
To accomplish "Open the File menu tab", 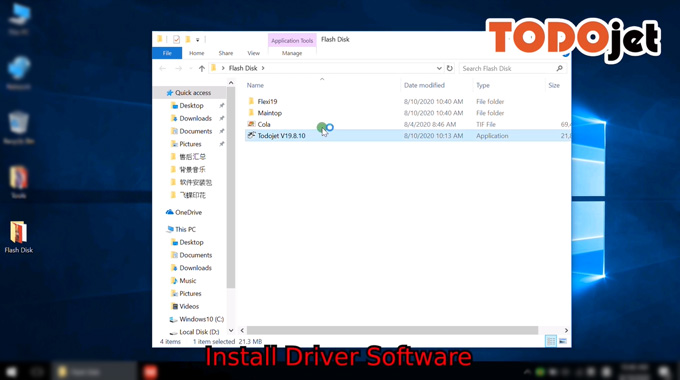I will [167, 53].
